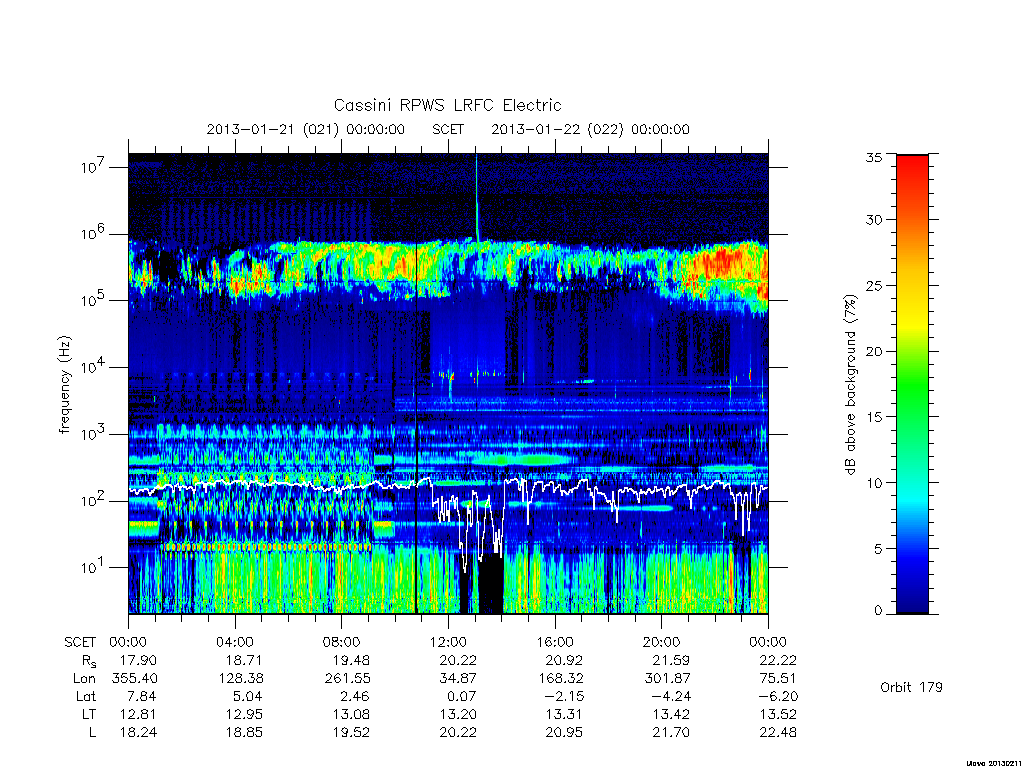Click the LT row label below the plot

(x=89, y=714)
